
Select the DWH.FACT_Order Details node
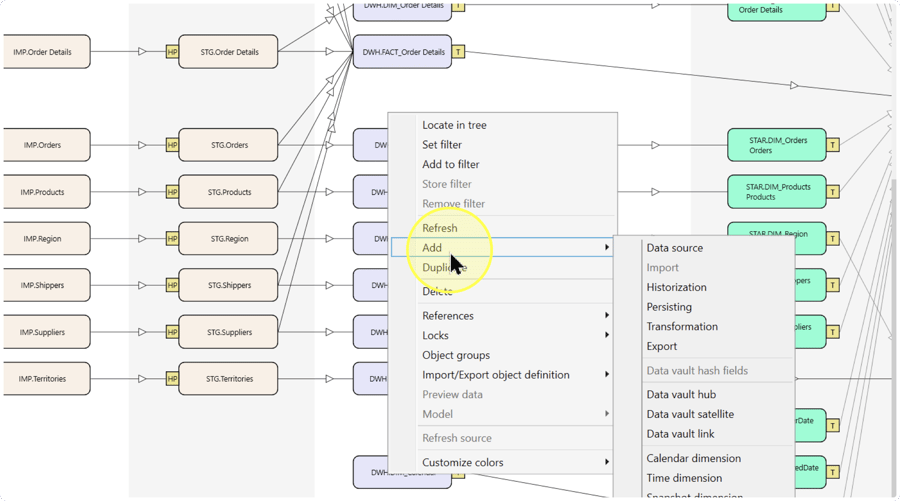pos(402,52)
